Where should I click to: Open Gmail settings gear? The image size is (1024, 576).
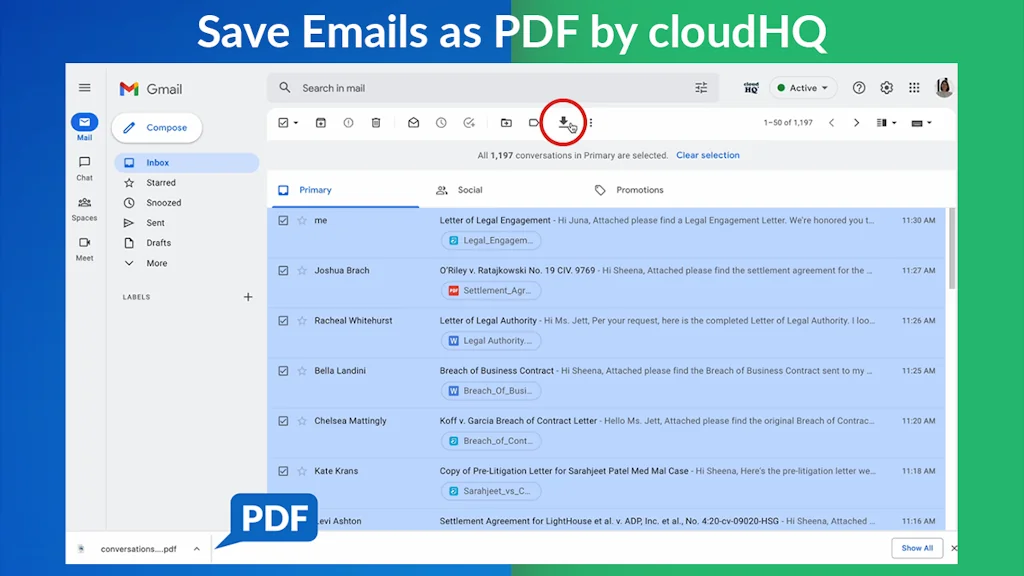pyautogui.click(x=886, y=88)
